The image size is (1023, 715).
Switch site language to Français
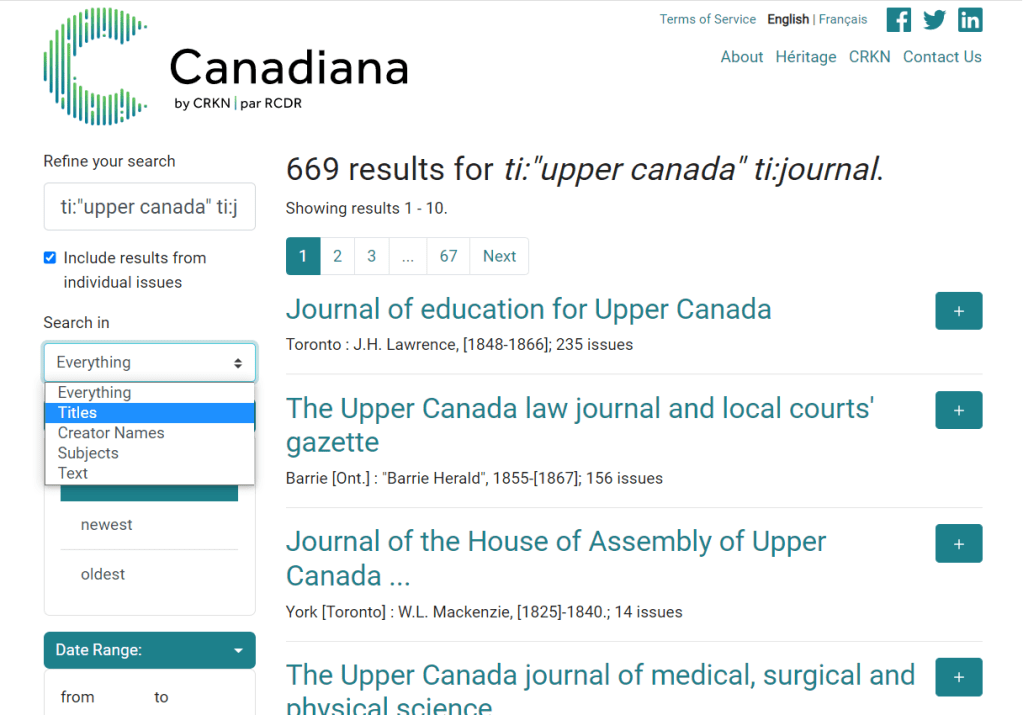(843, 19)
